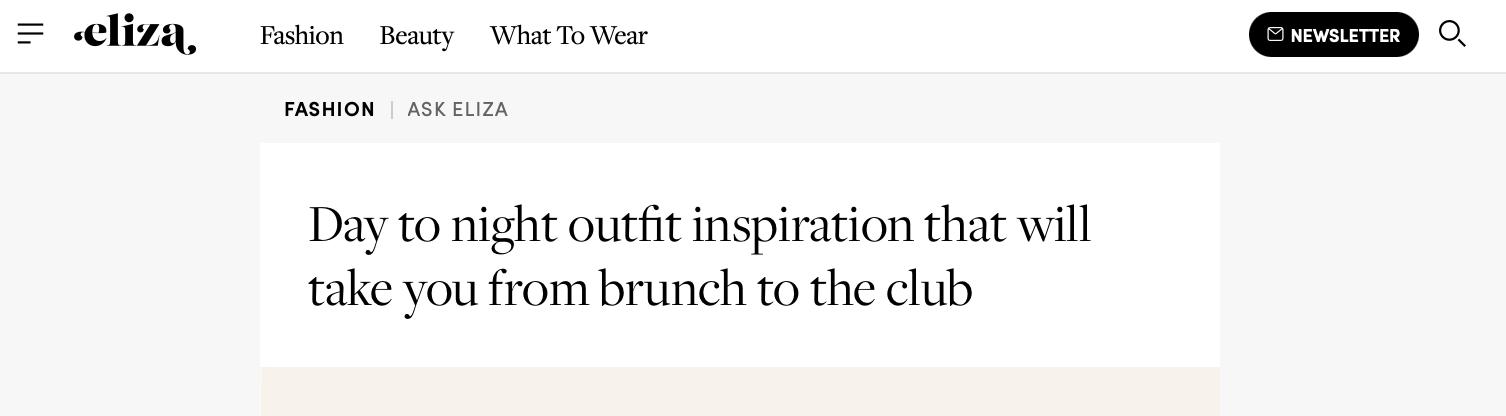1506x416 pixels.
Task: Click the envelope icon in the Newsletter button
Action: click(1275, 35)
